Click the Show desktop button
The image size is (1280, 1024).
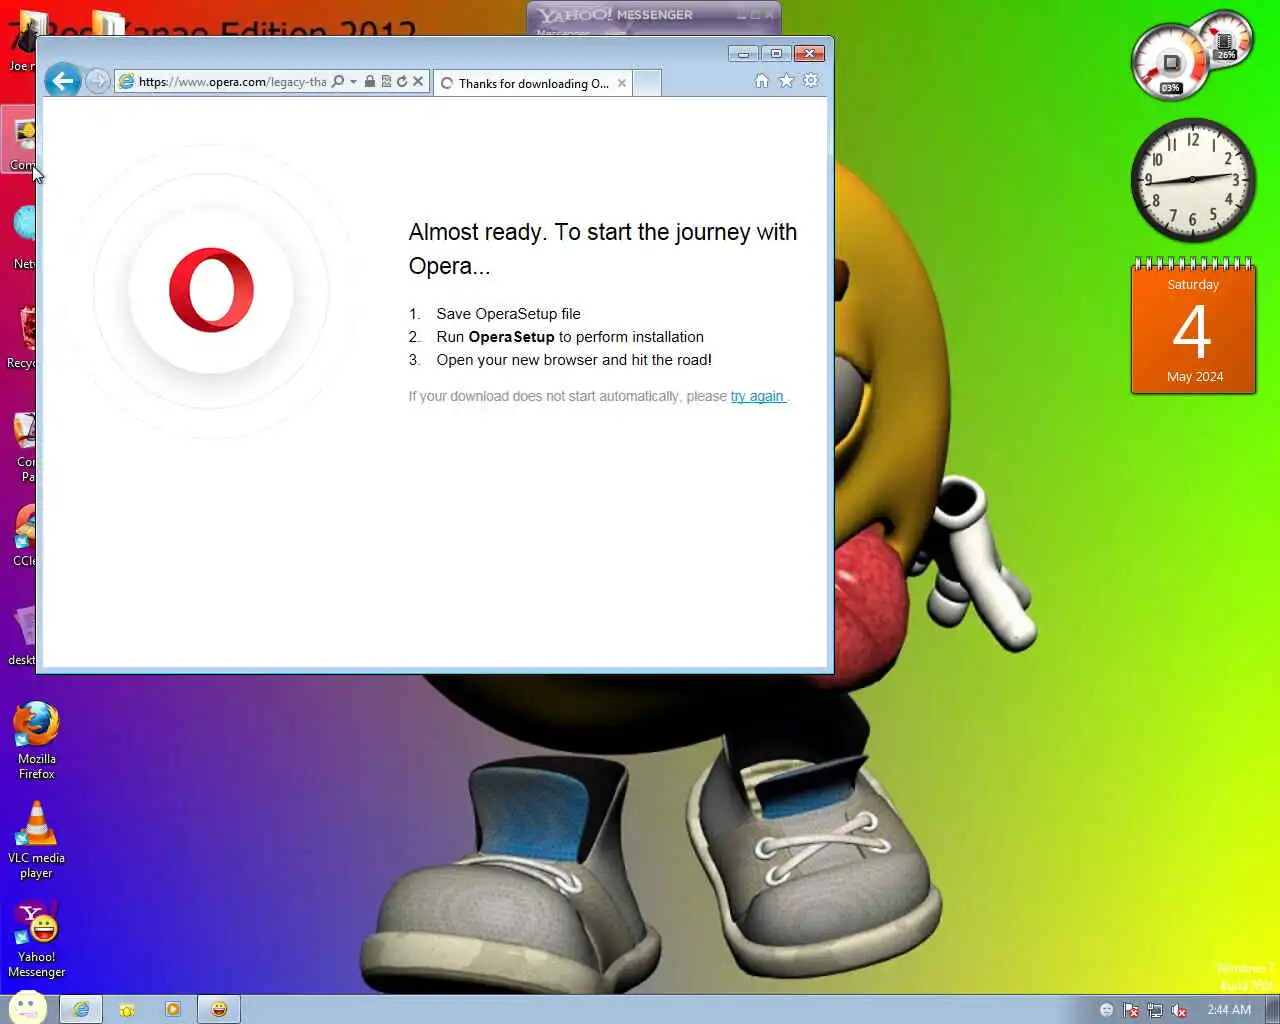pyautogui.click(x=1272, y=1009)
